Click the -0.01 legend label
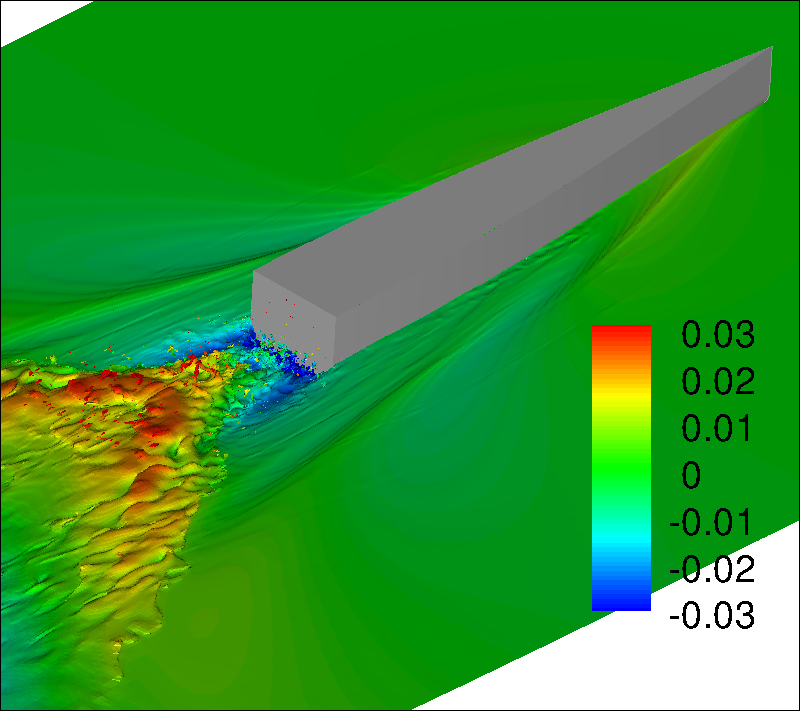This screenshot has width=800, height=711. point(710,522)
